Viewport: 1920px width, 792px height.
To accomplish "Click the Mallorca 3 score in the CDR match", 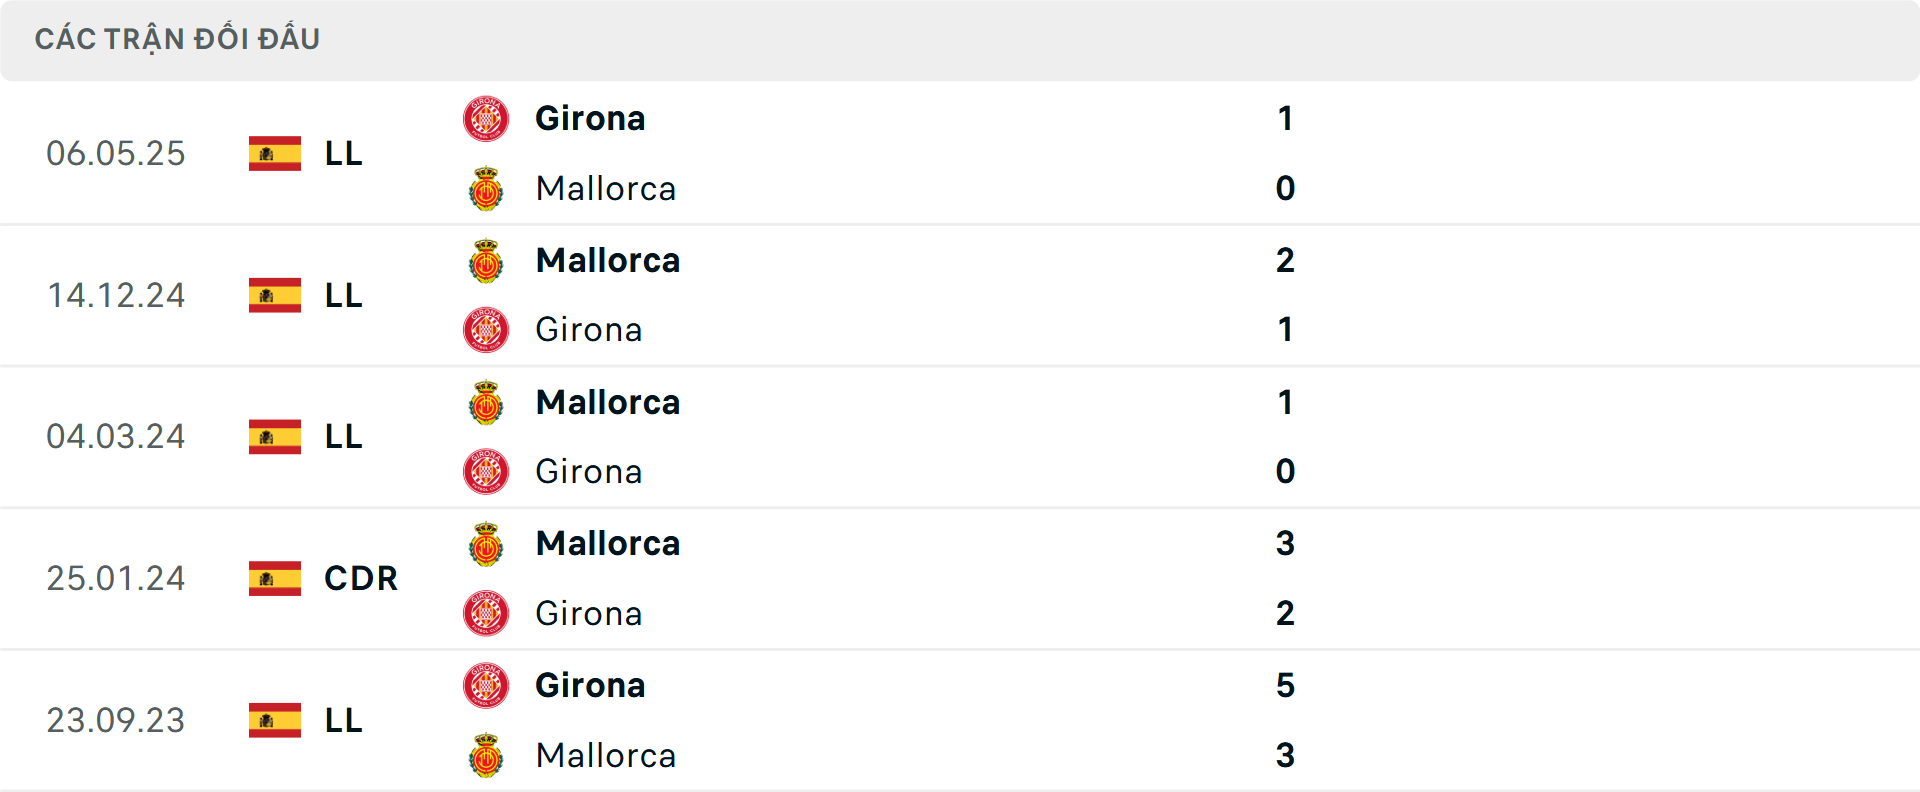I will point(1286,543).
